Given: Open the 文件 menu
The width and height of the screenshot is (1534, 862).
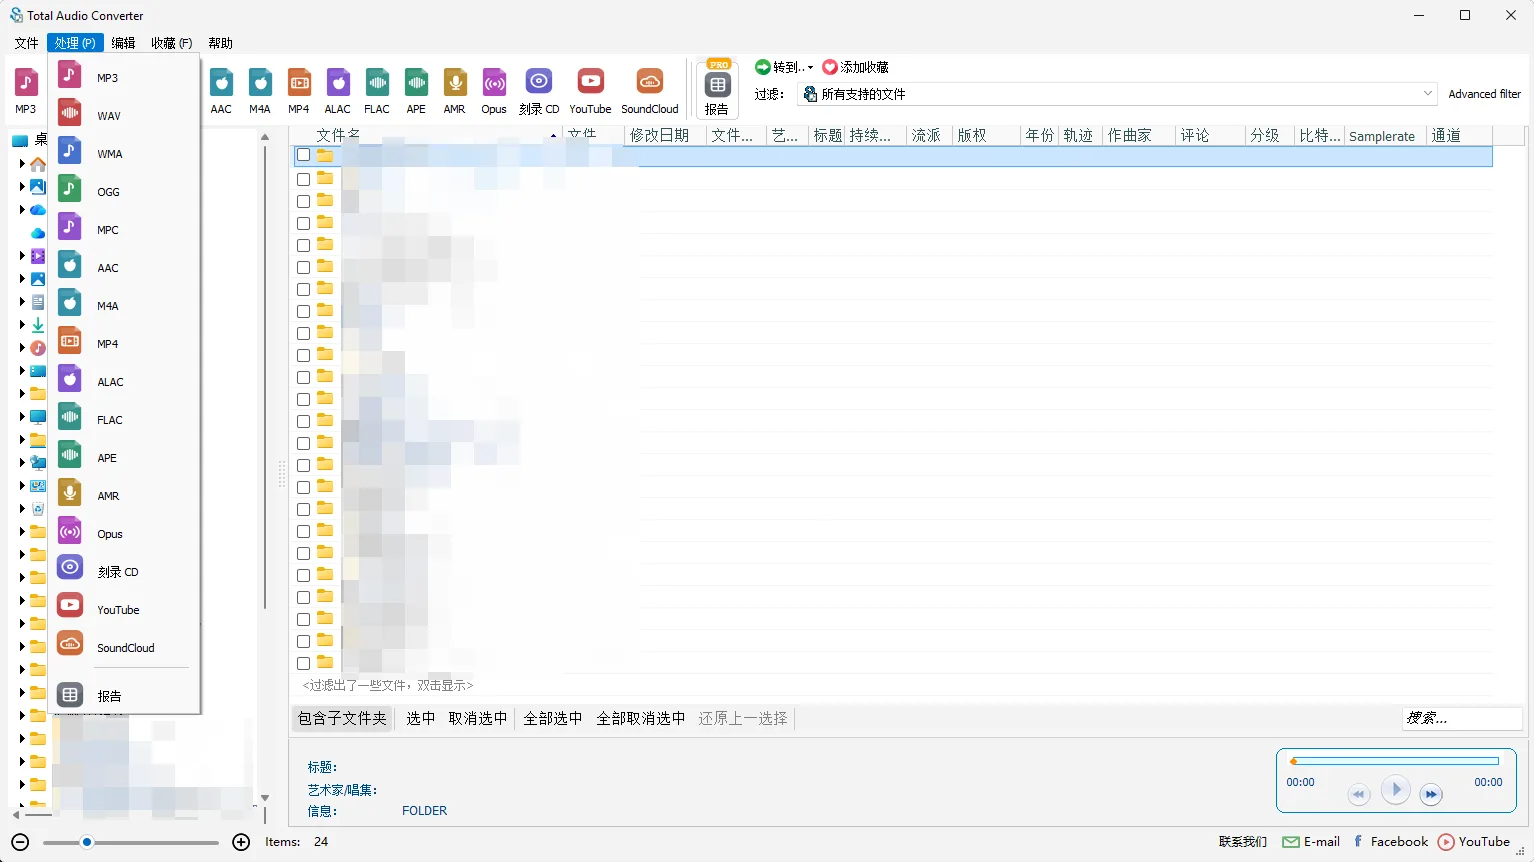Looking at the screenshot, I should click(26, 43).
